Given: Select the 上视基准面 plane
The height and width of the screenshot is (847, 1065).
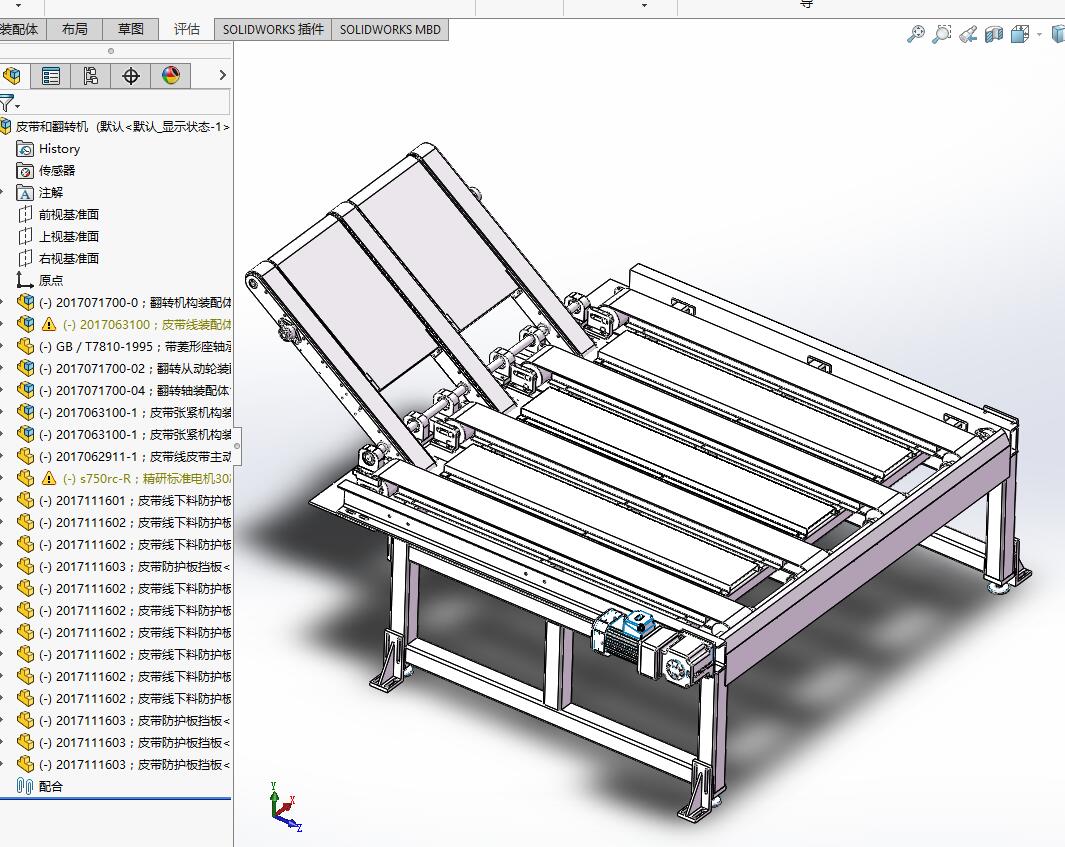Looking at the screenshot, I should click(x=58, y=236).
